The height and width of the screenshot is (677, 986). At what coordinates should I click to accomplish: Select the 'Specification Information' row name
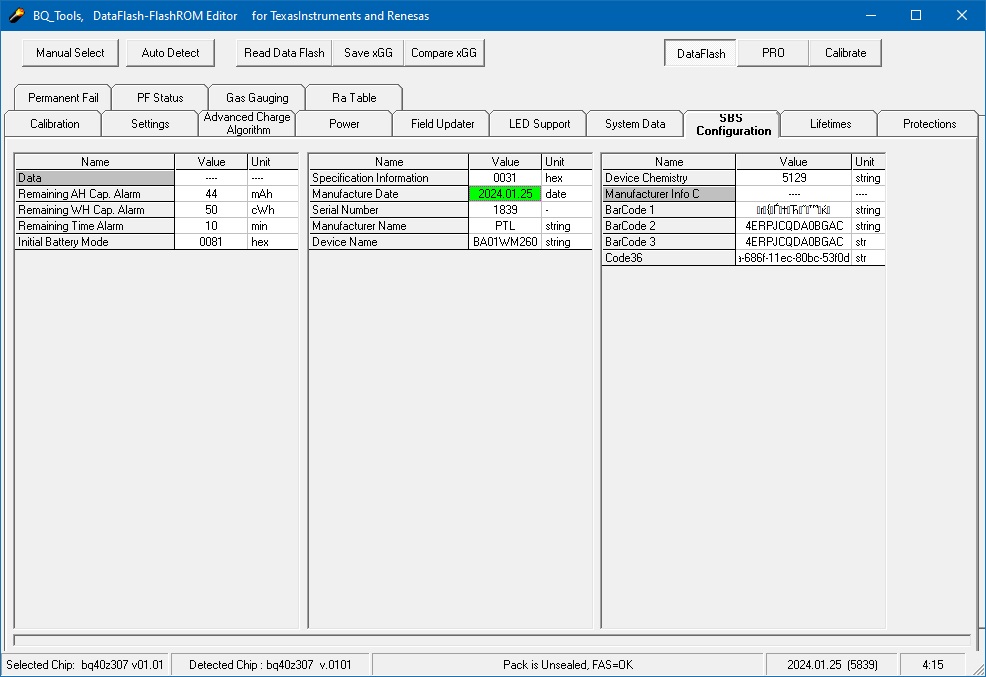click(389, 178)
